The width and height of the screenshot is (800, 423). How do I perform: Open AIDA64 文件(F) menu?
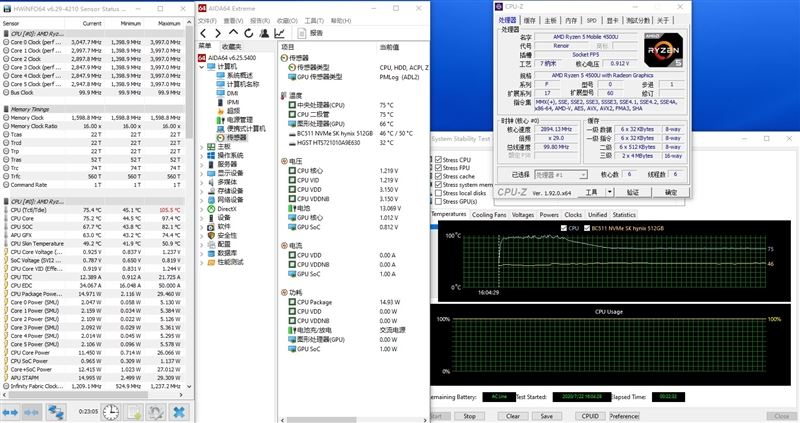pos(207,20)
